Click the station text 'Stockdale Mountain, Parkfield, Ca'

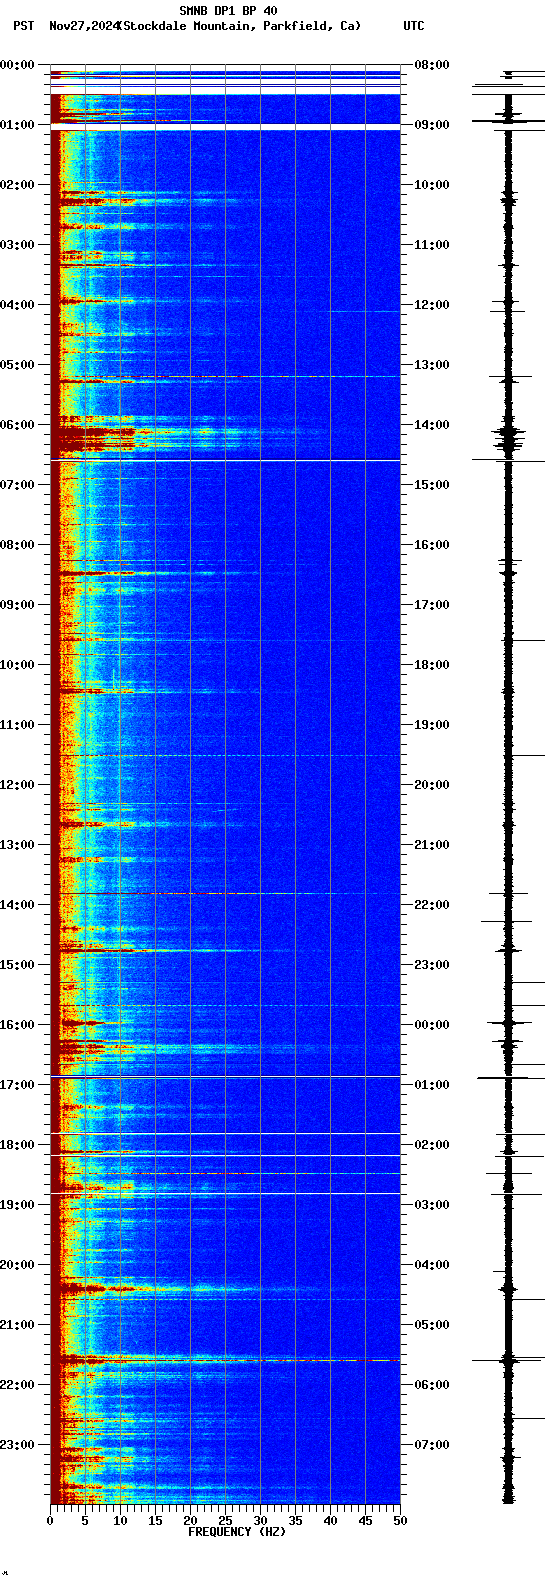(x=240, y=26)
